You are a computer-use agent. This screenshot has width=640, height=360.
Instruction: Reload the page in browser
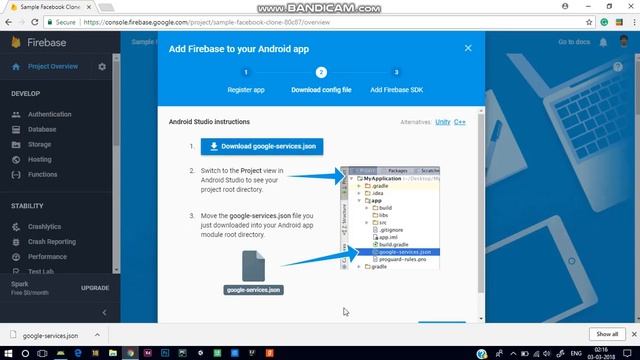pyautogui.click(x=35, y=22)
